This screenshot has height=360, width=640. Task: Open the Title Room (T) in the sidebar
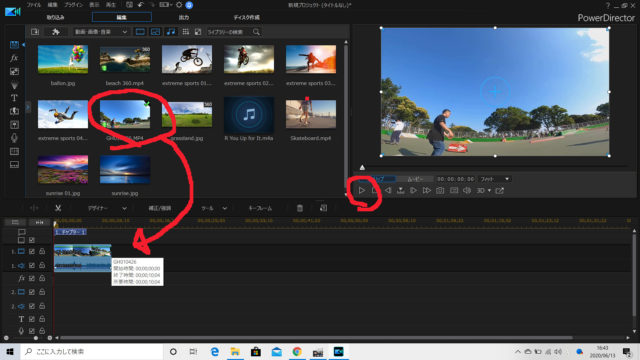(x=14, y=98)
